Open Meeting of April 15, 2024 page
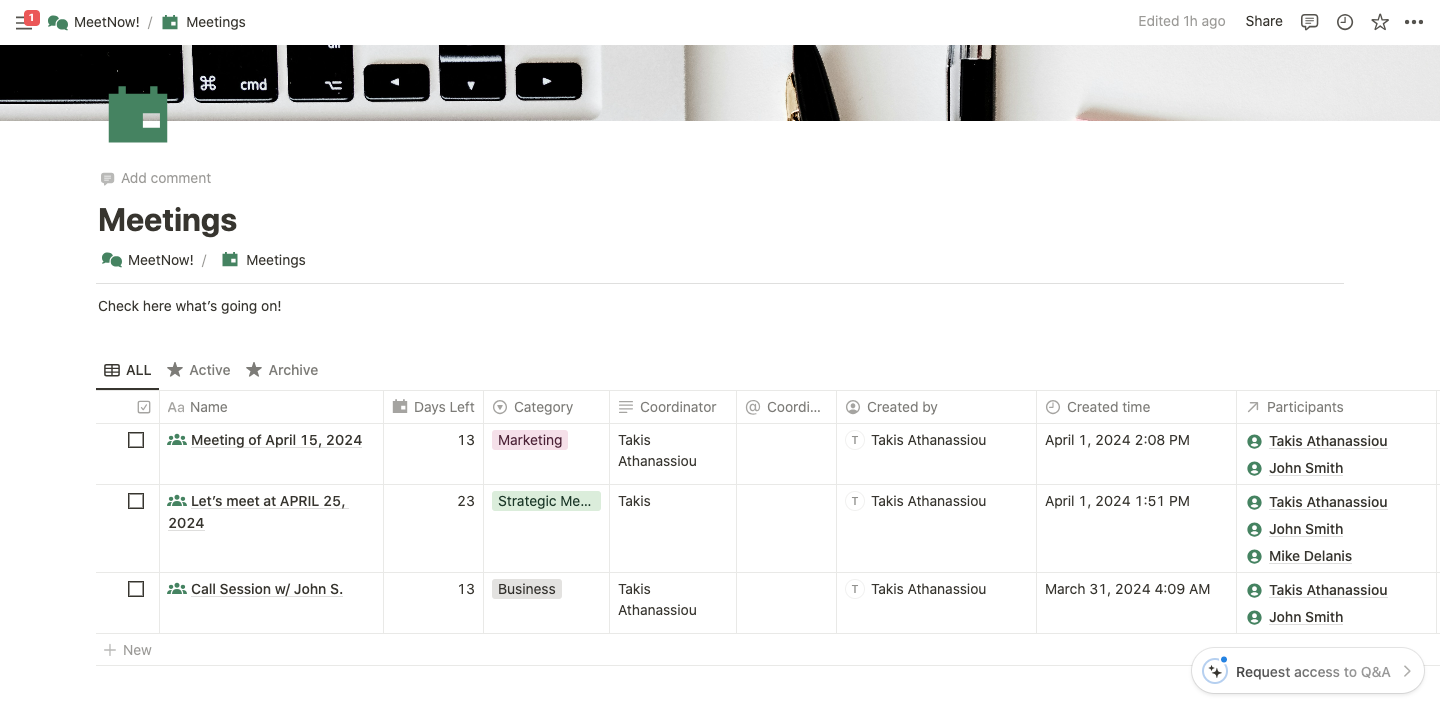This screenshot has width=1440, height=709. [x=276, y=440]
